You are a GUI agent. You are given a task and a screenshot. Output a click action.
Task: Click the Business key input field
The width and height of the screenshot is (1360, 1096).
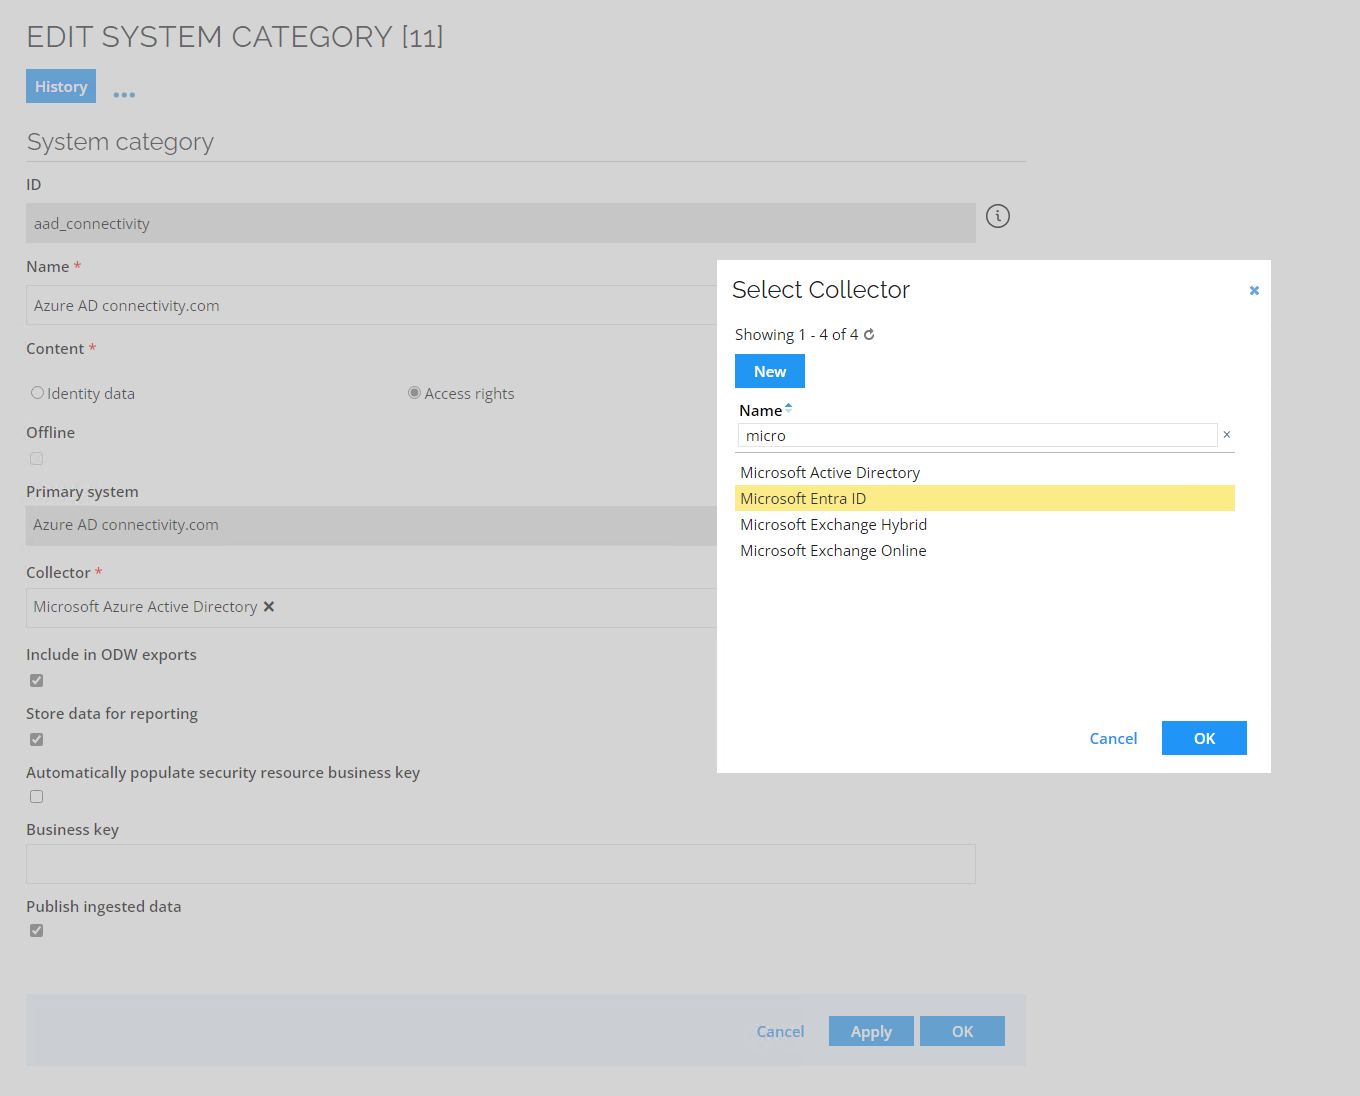point(501,864)
